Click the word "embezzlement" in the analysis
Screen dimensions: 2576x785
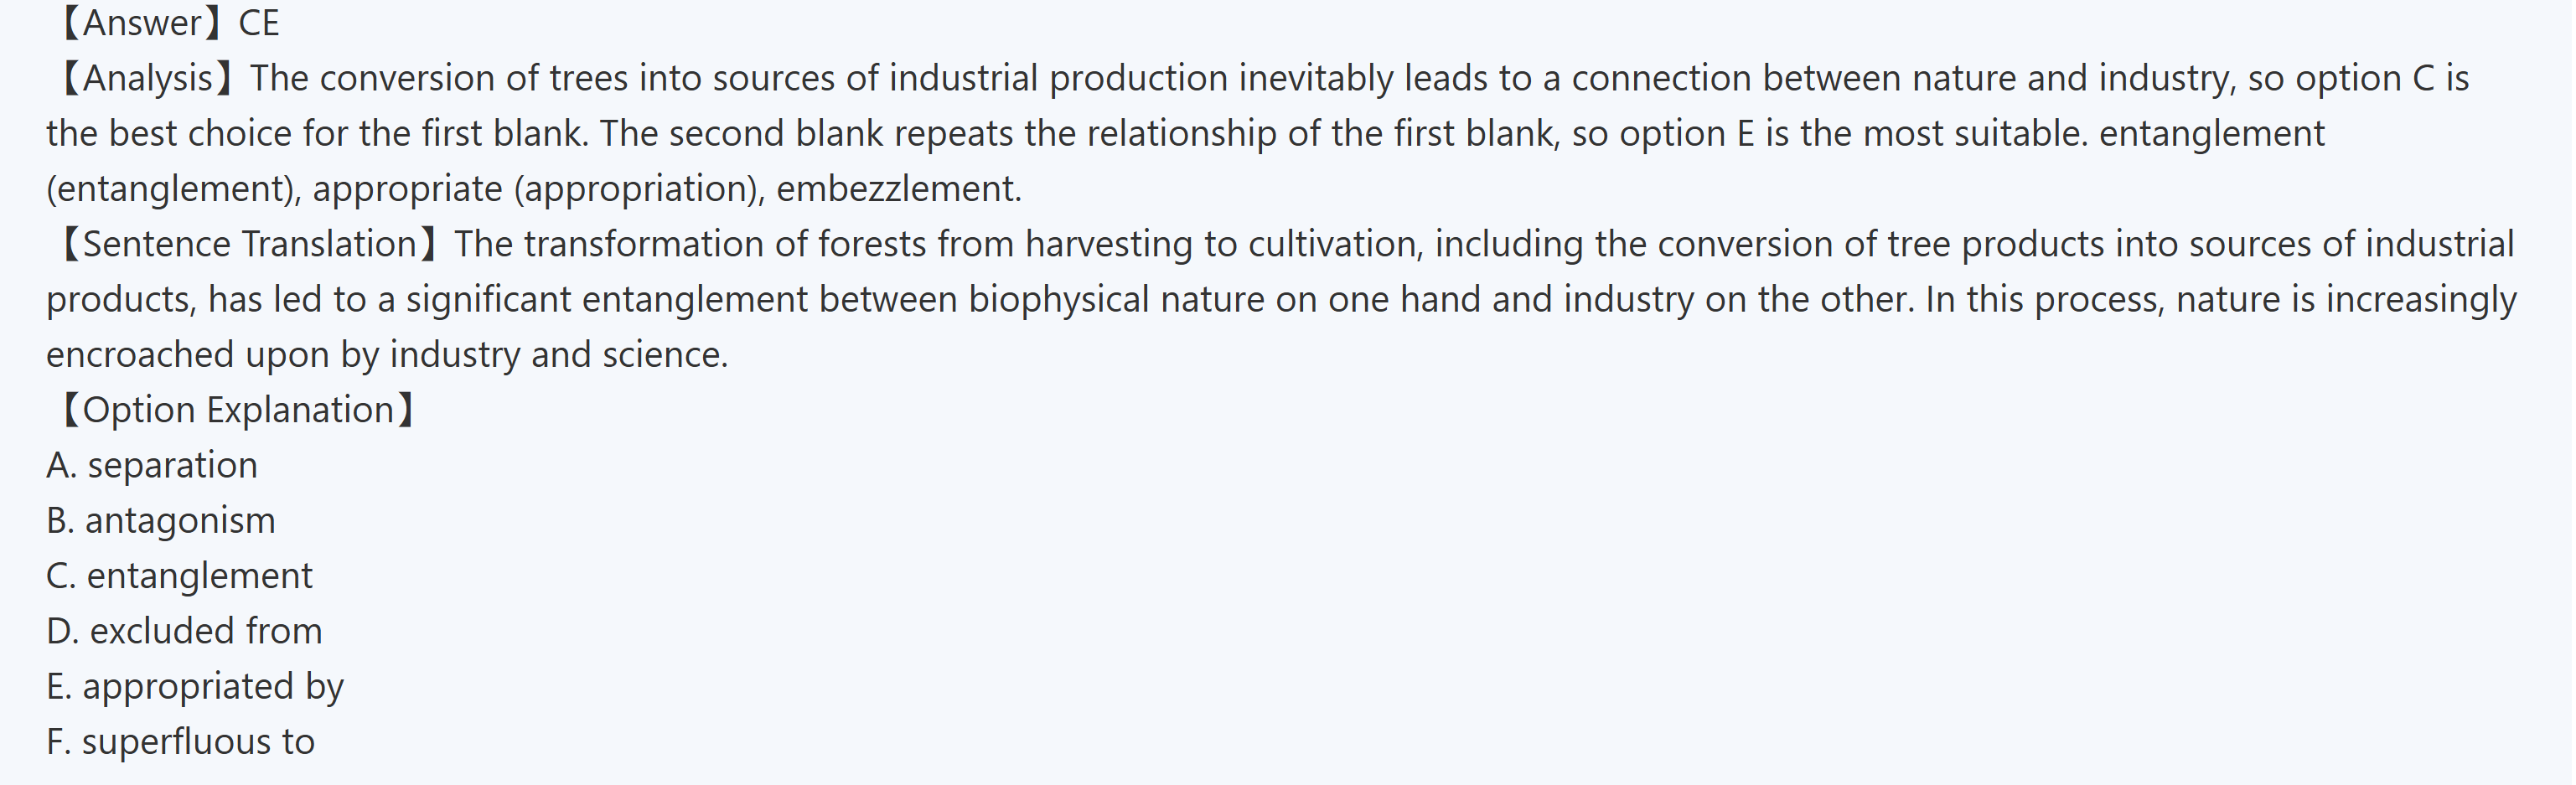pyautogui.click(x=897, y=189)
